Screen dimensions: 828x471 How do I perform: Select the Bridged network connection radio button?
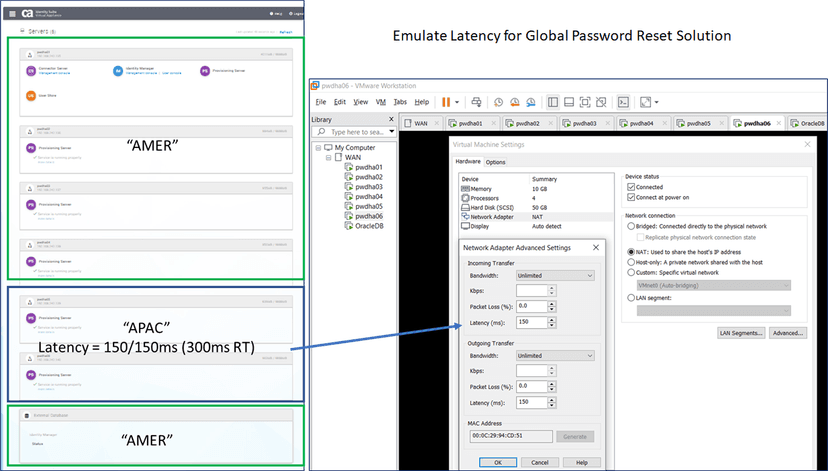pyautogui.click(x=629, y=228)
